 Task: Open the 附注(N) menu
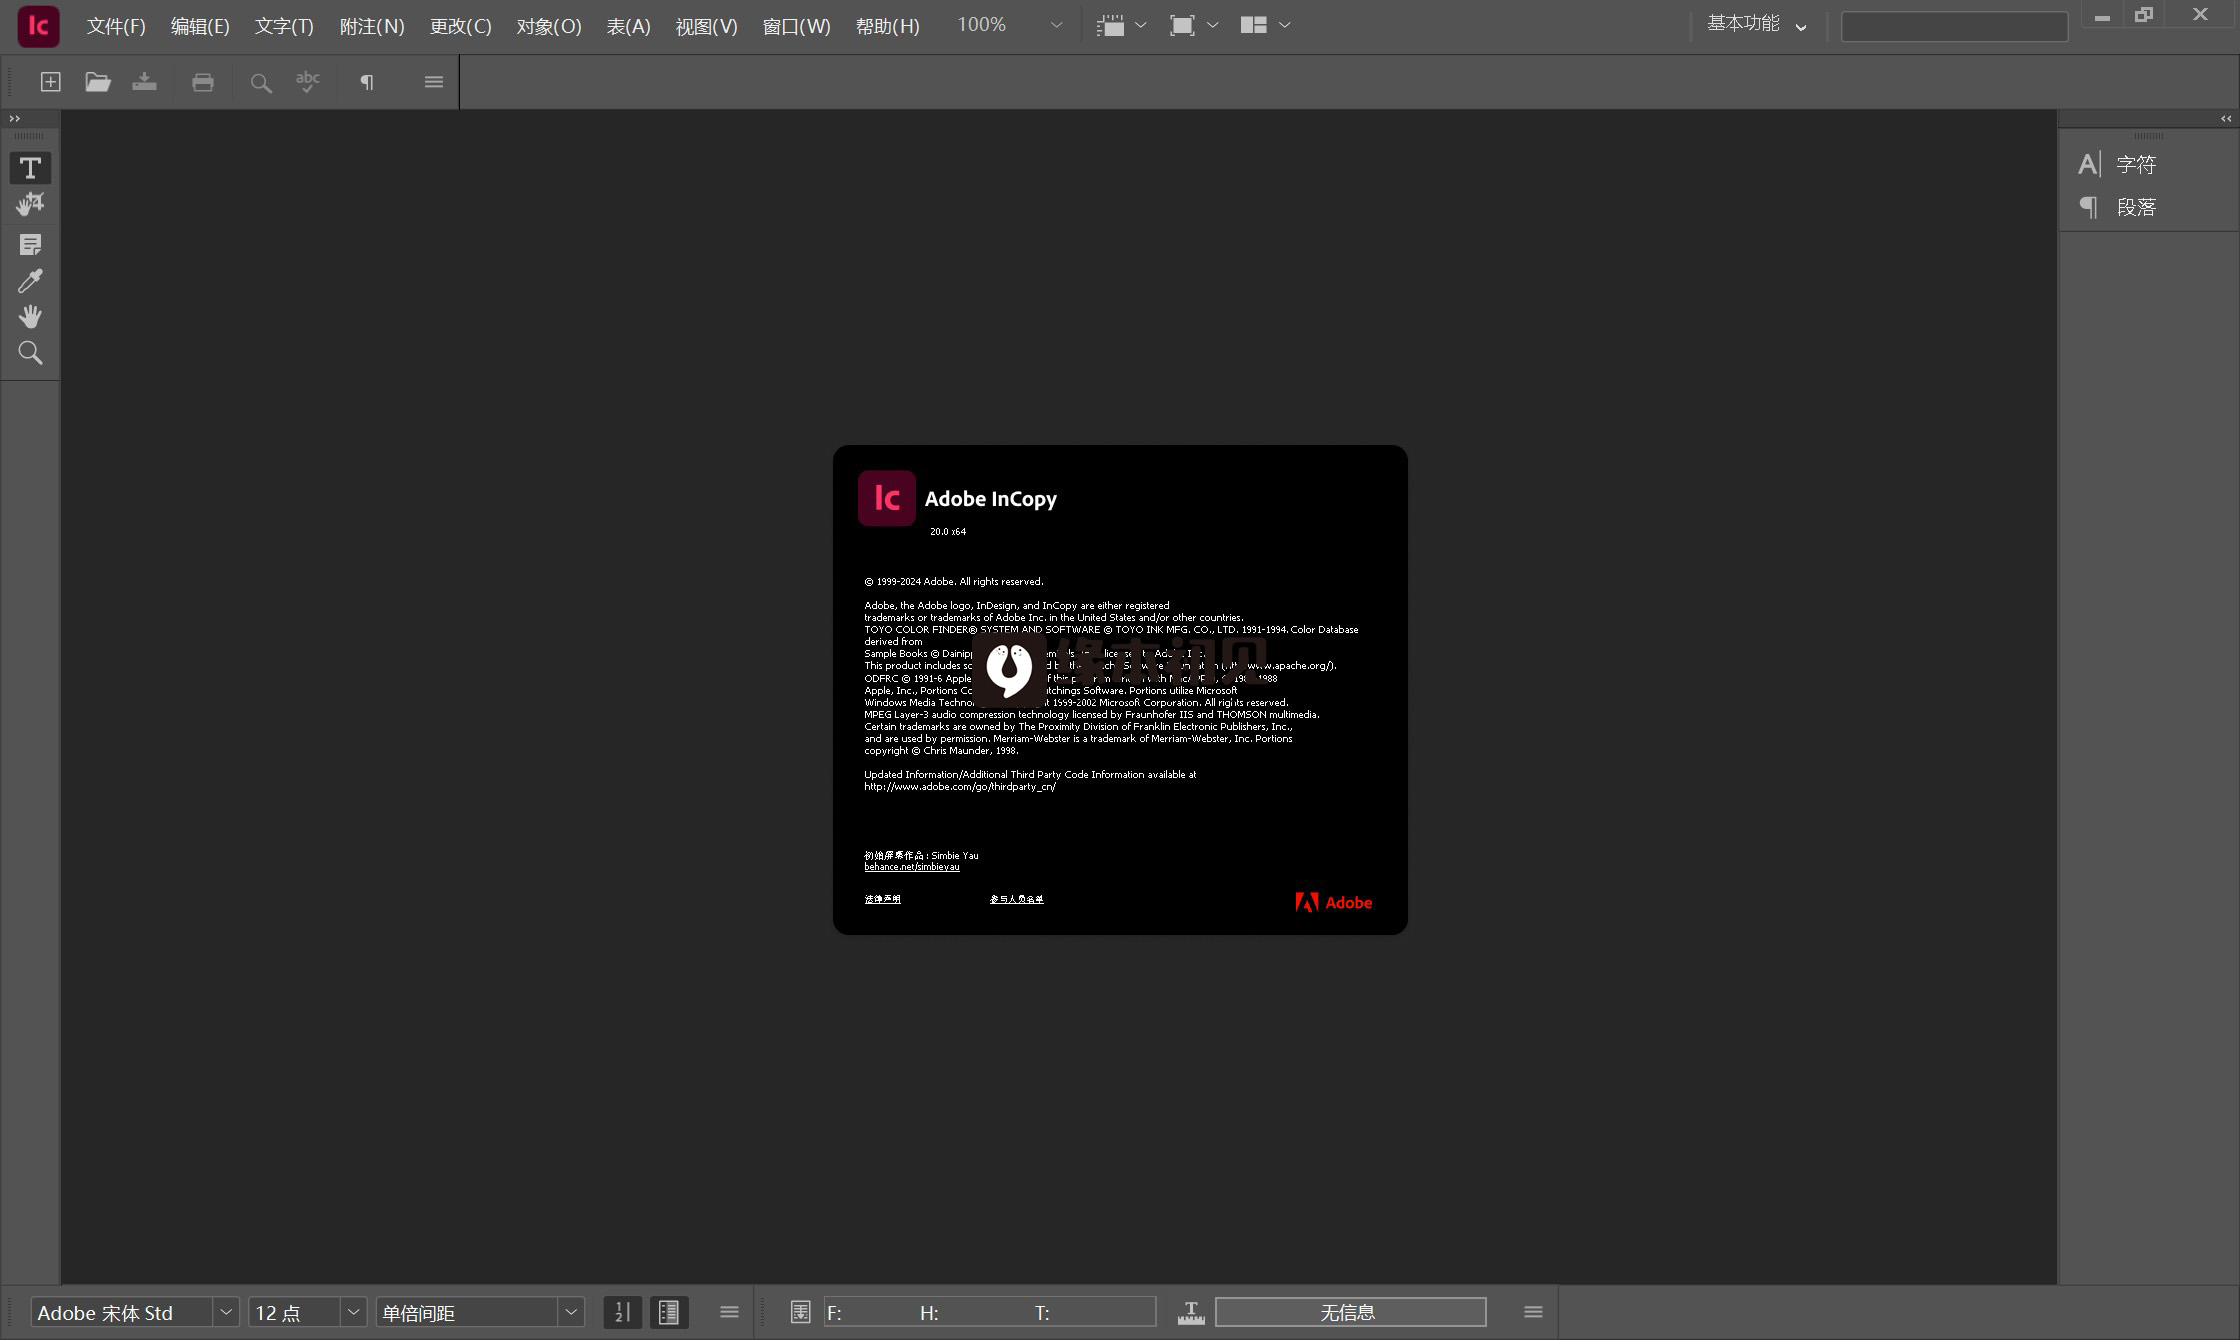(372, 26)
